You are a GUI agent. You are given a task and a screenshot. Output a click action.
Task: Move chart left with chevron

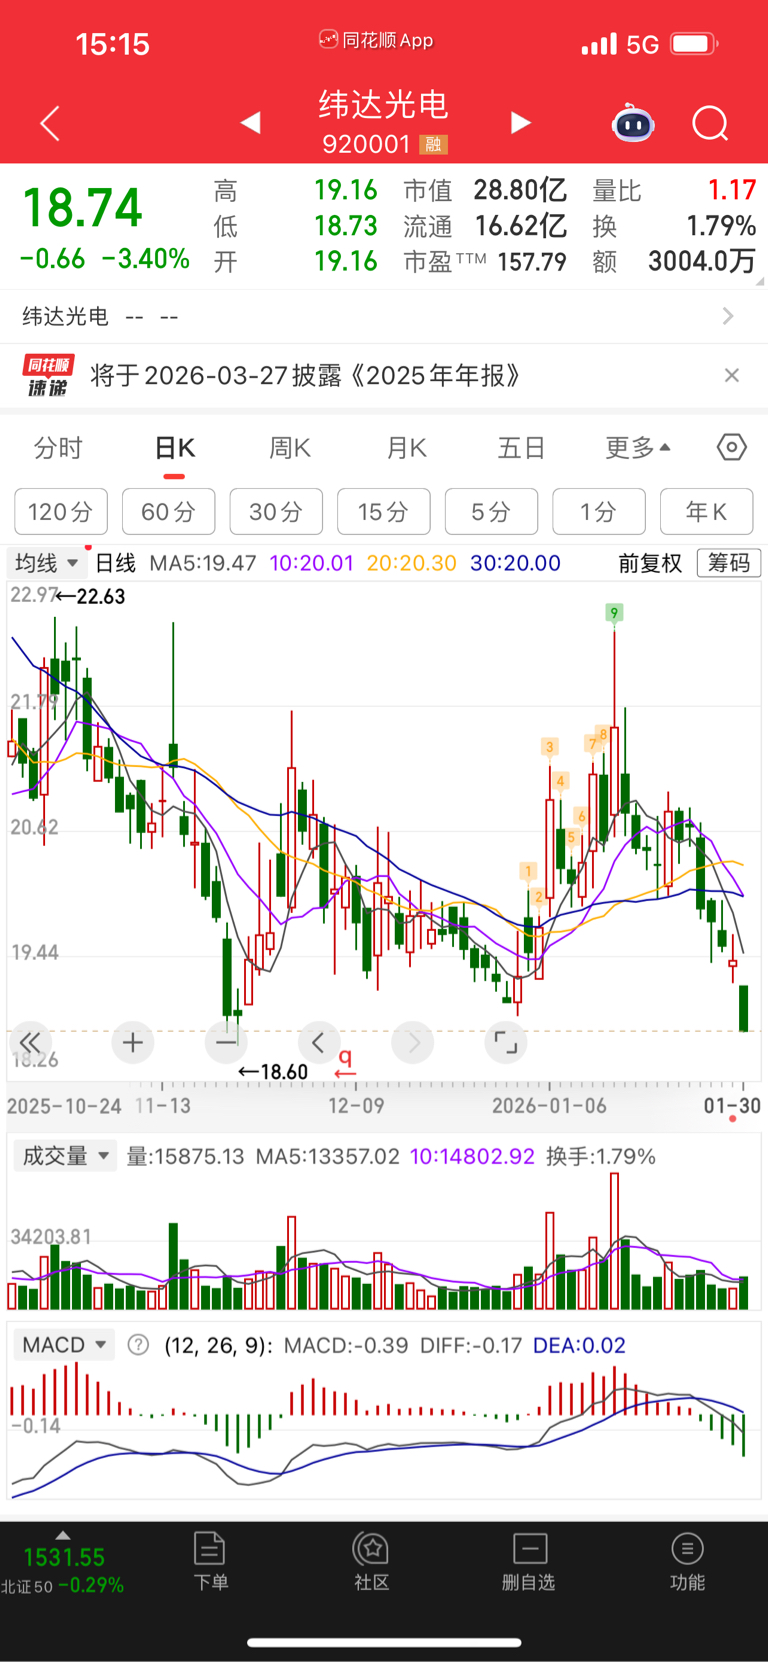[x=319, y=1043]
